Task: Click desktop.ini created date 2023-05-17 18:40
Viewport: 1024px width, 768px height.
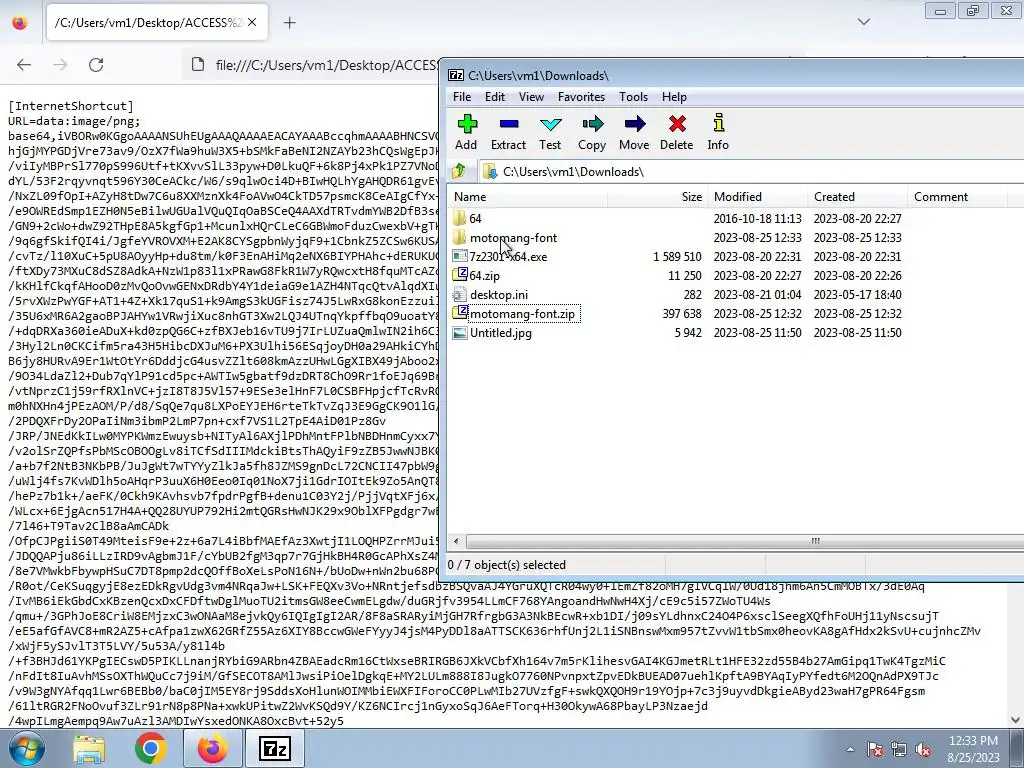Action: 857,295
